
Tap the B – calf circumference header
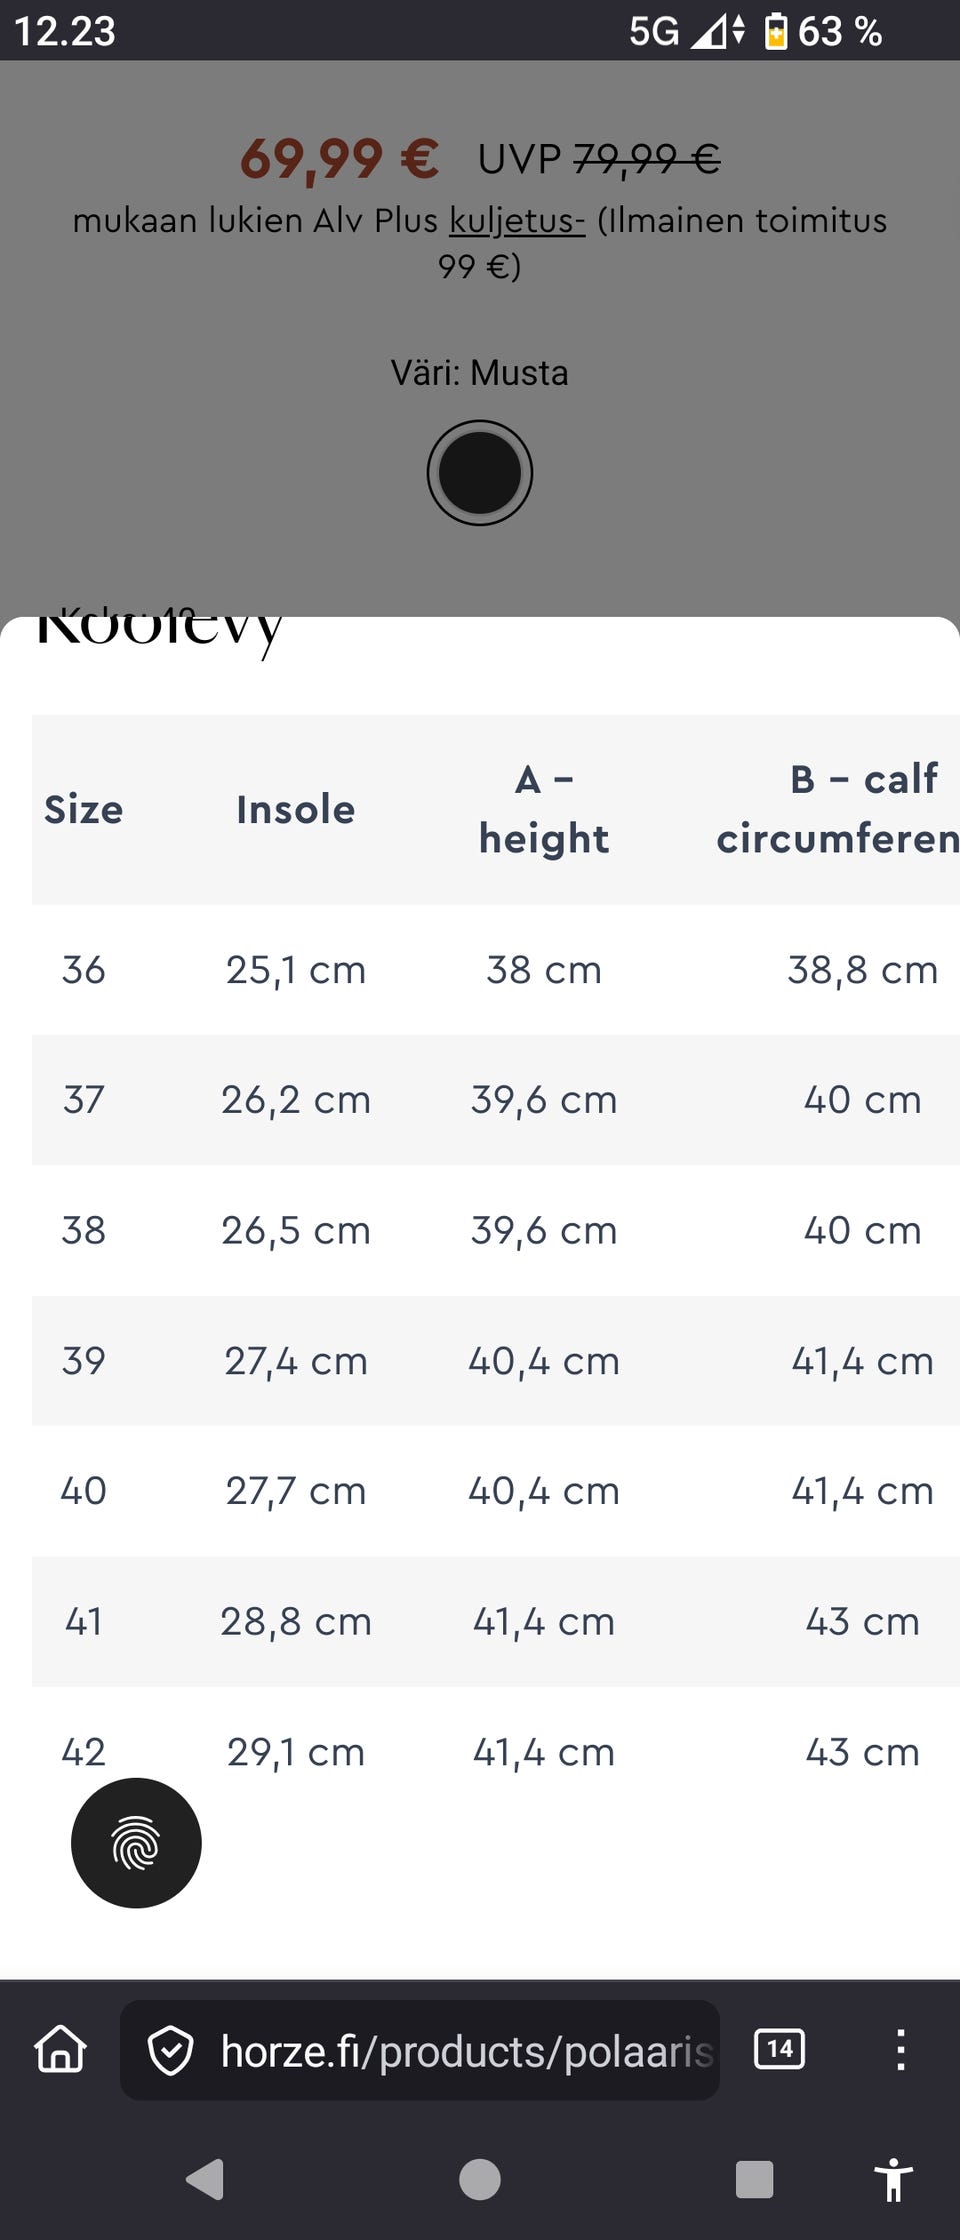[838, 809]
